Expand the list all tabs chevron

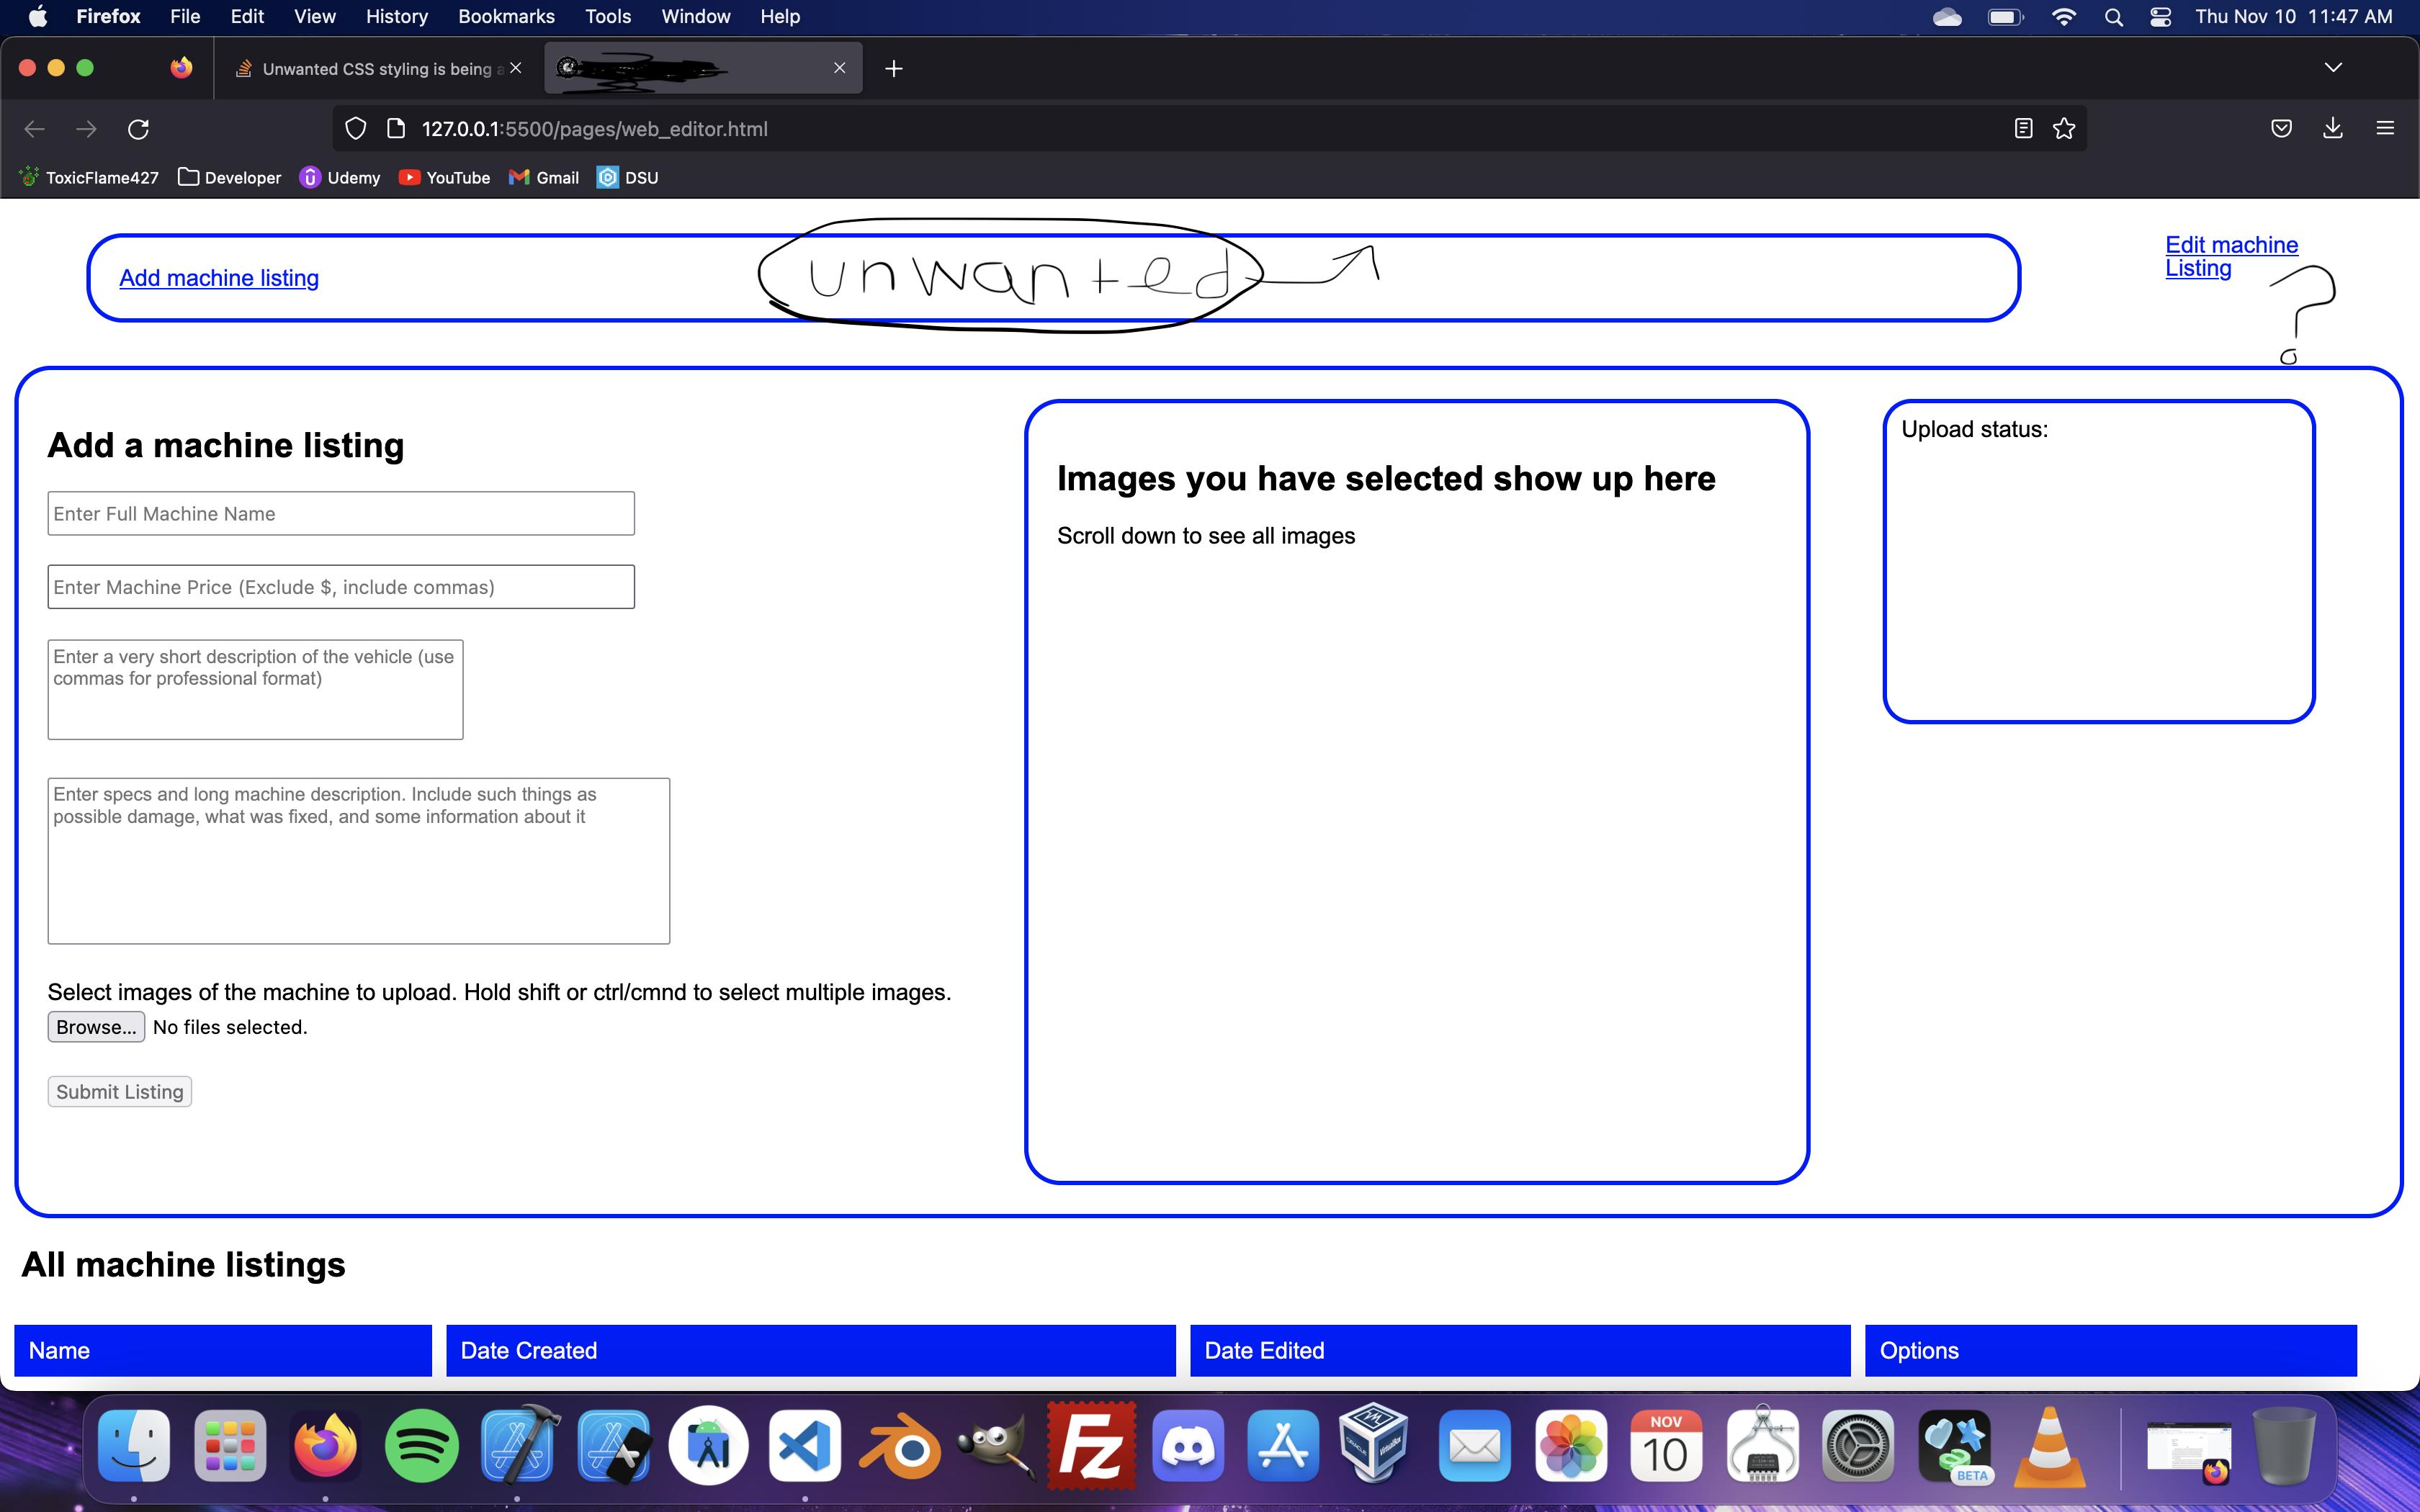[2333, 68]
